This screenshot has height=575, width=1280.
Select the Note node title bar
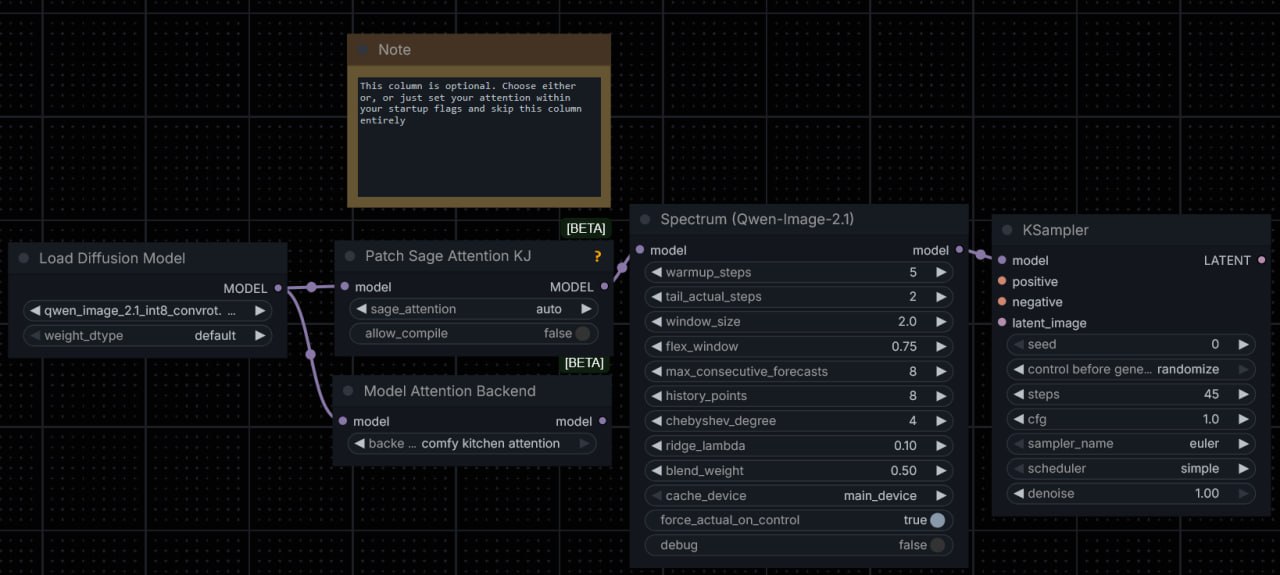coord(479,50)
